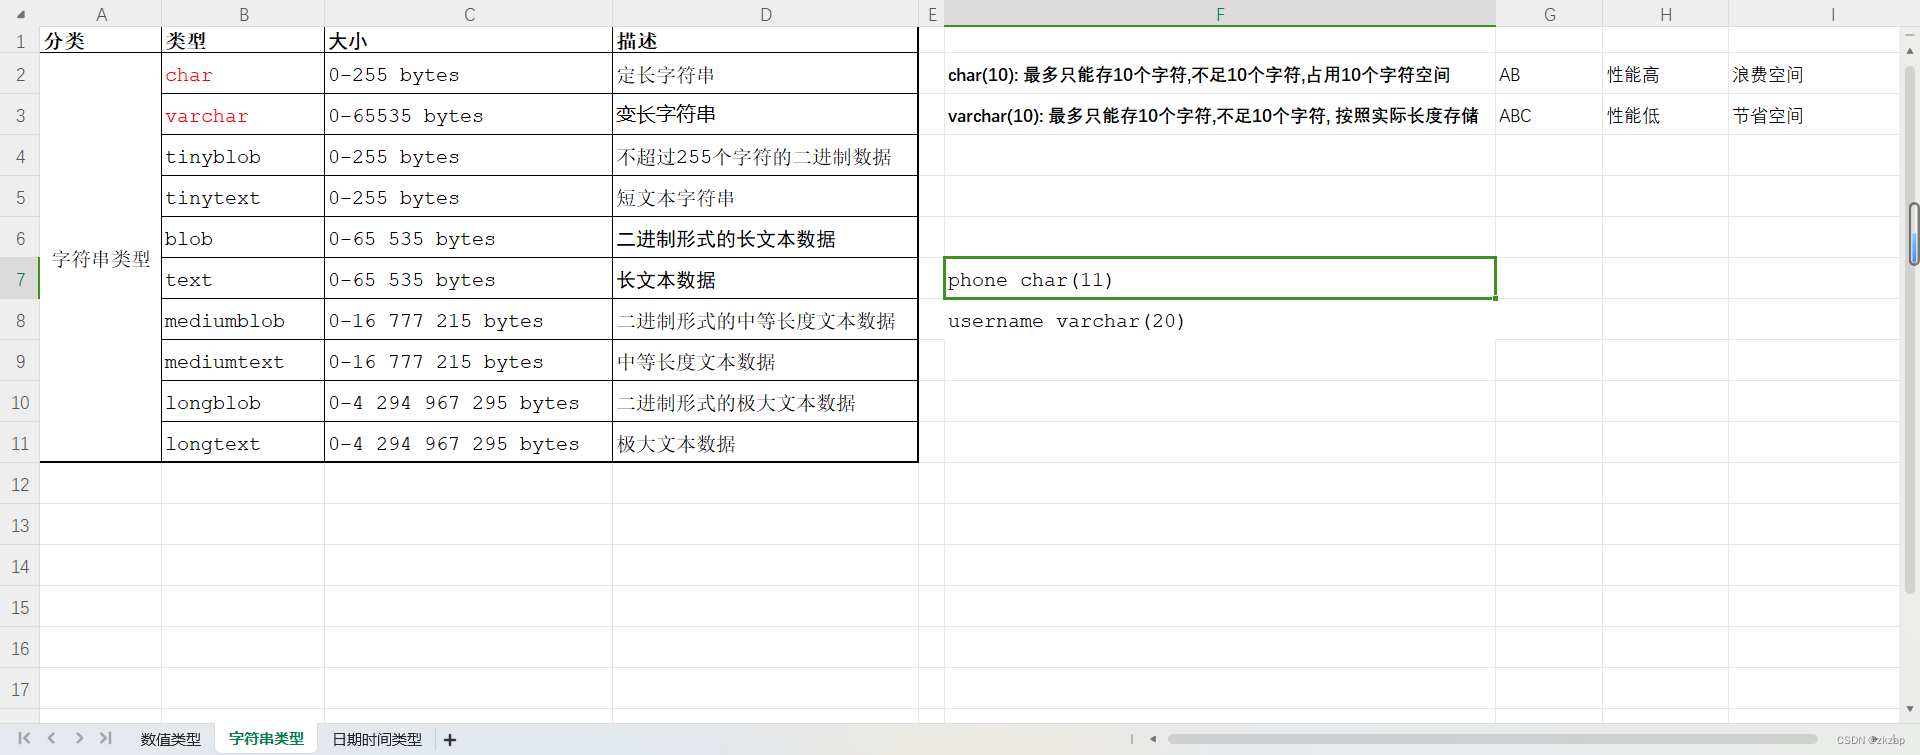Select the 'AB' cell
1920x755 pixels.
point(1549,74)
